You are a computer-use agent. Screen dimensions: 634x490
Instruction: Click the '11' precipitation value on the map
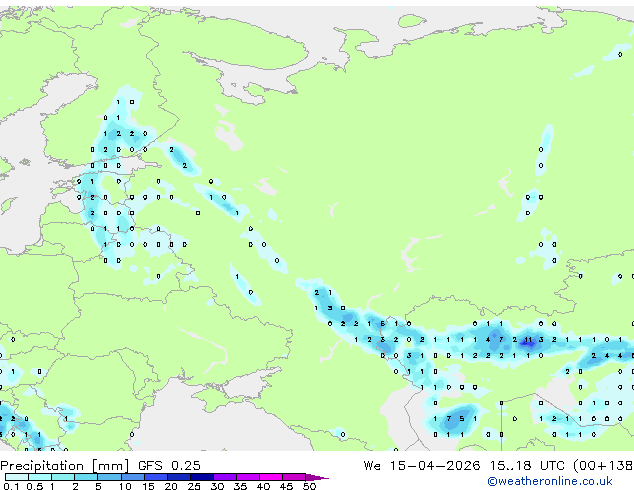pos(528,340)
